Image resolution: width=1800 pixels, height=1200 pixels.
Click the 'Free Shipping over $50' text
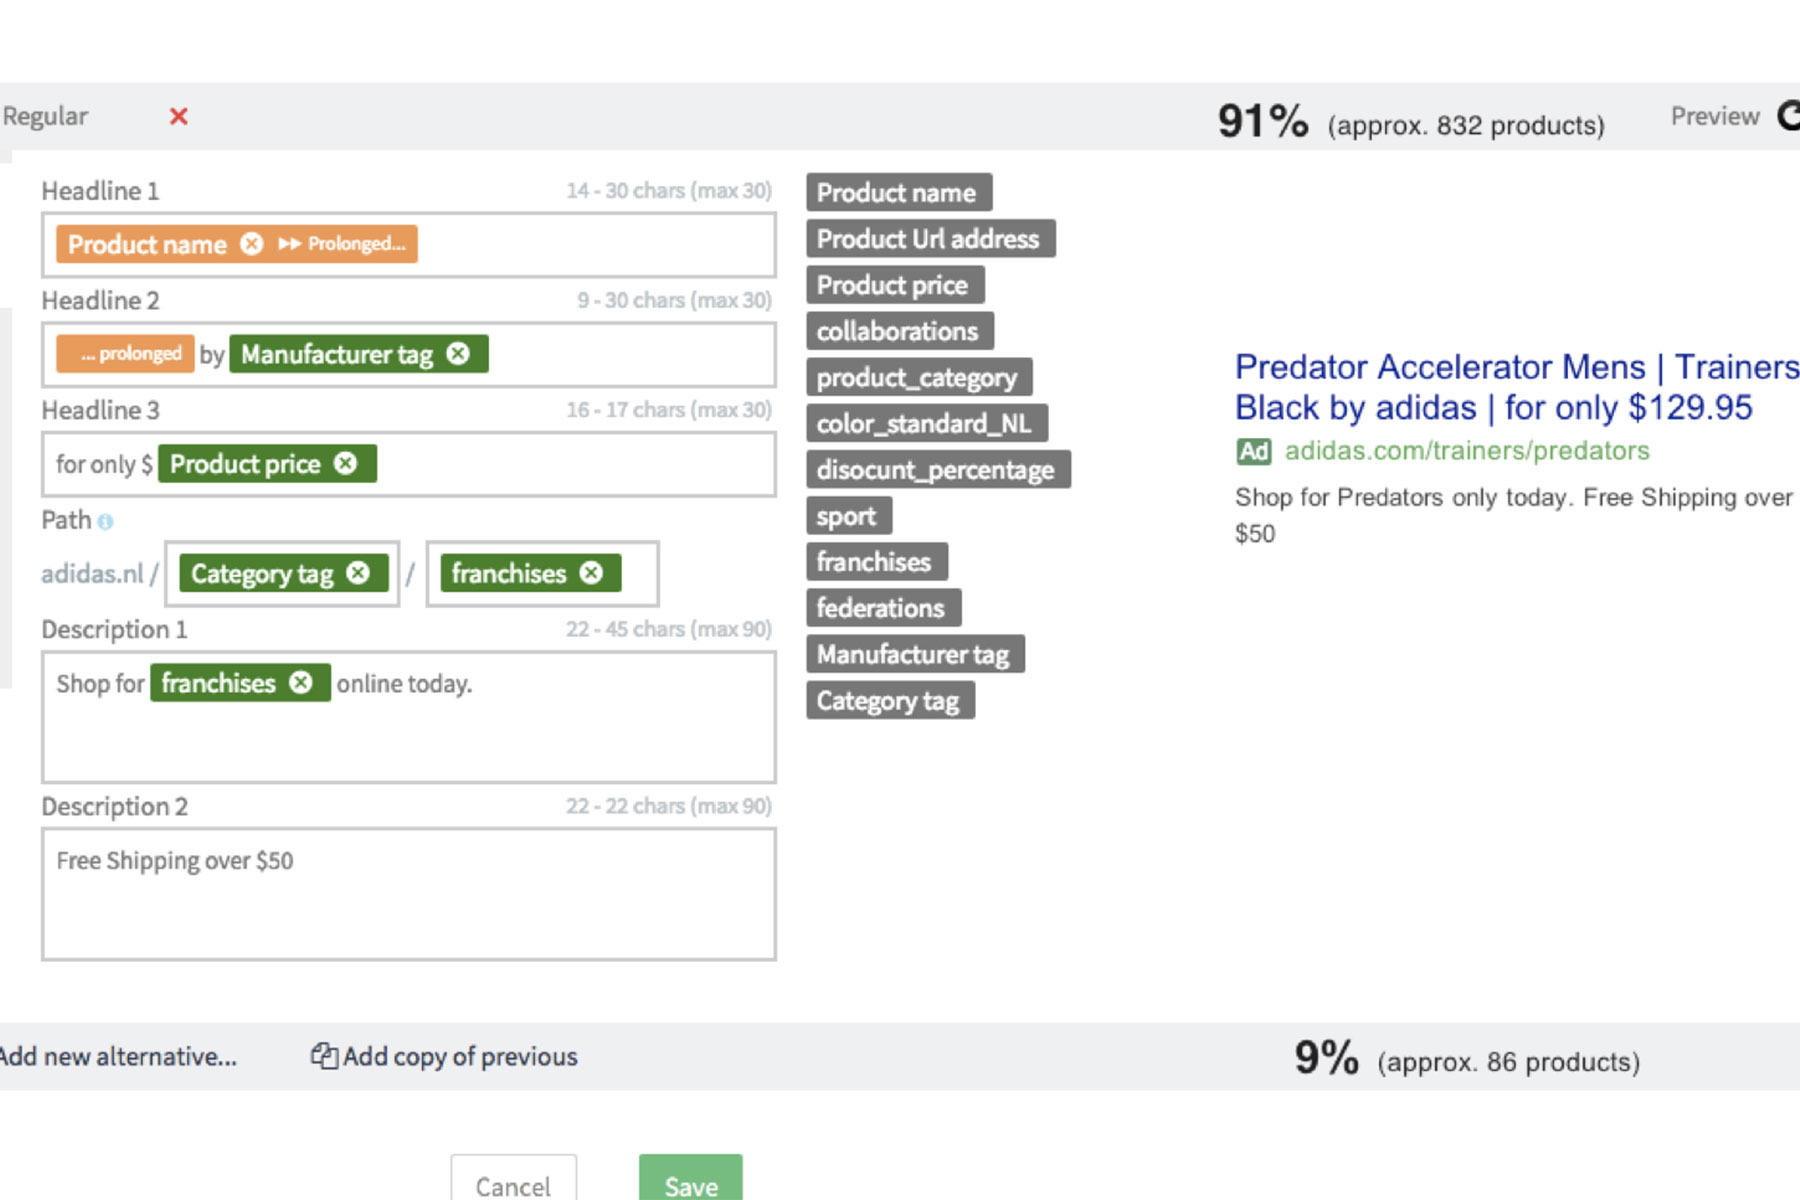(175, 861)
